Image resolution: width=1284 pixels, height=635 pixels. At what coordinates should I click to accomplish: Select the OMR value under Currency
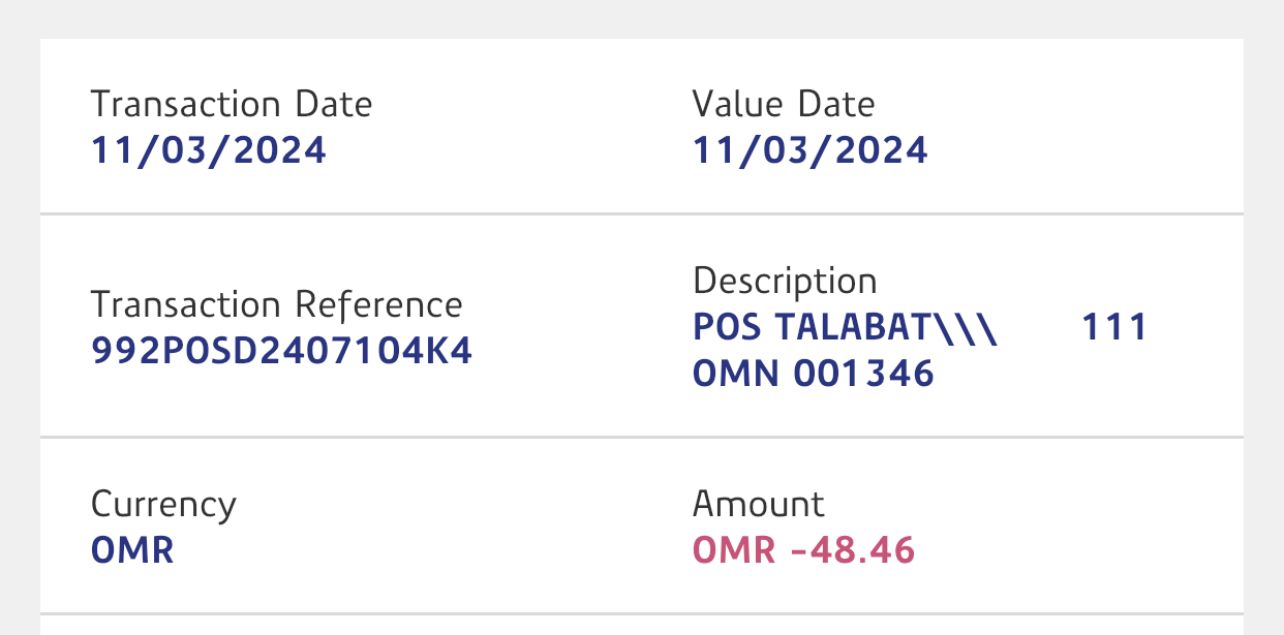click(x=132, y=551)
